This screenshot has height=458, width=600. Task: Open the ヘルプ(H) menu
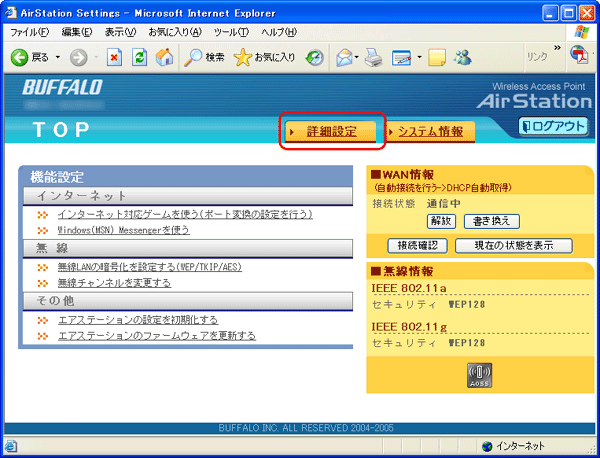tap(279, 33)
